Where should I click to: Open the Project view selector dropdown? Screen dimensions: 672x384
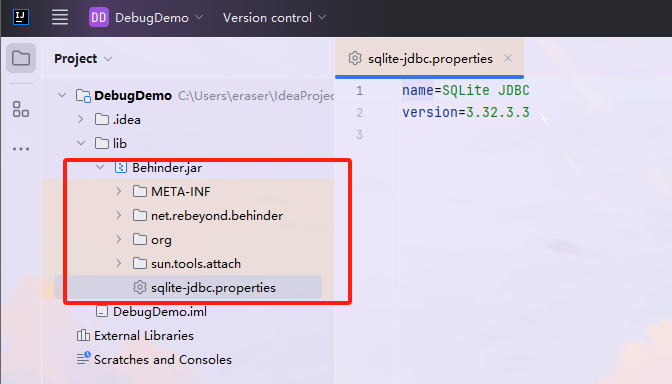click(x=83, y=59)
